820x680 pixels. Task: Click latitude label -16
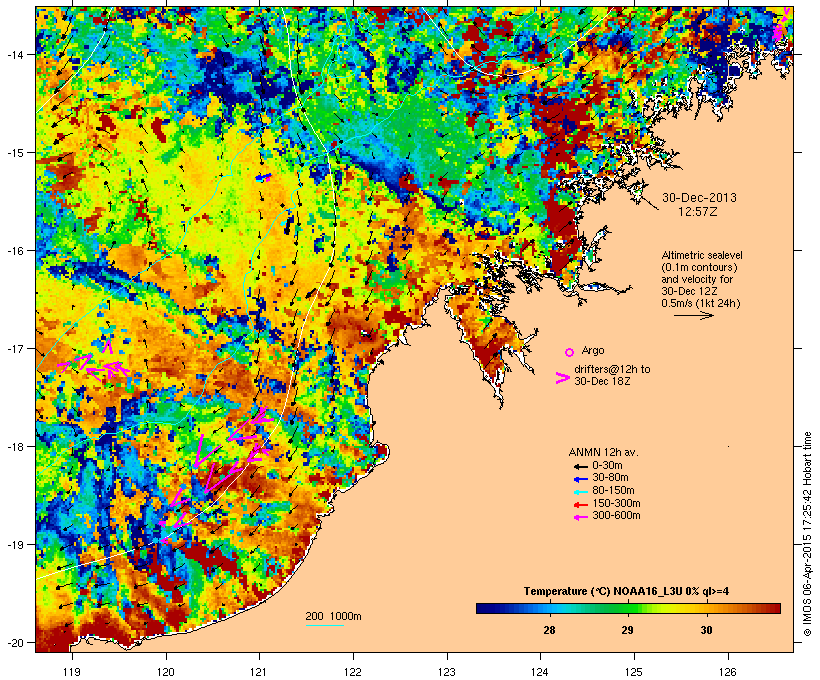pyautogui.click(x=14, y=251)
